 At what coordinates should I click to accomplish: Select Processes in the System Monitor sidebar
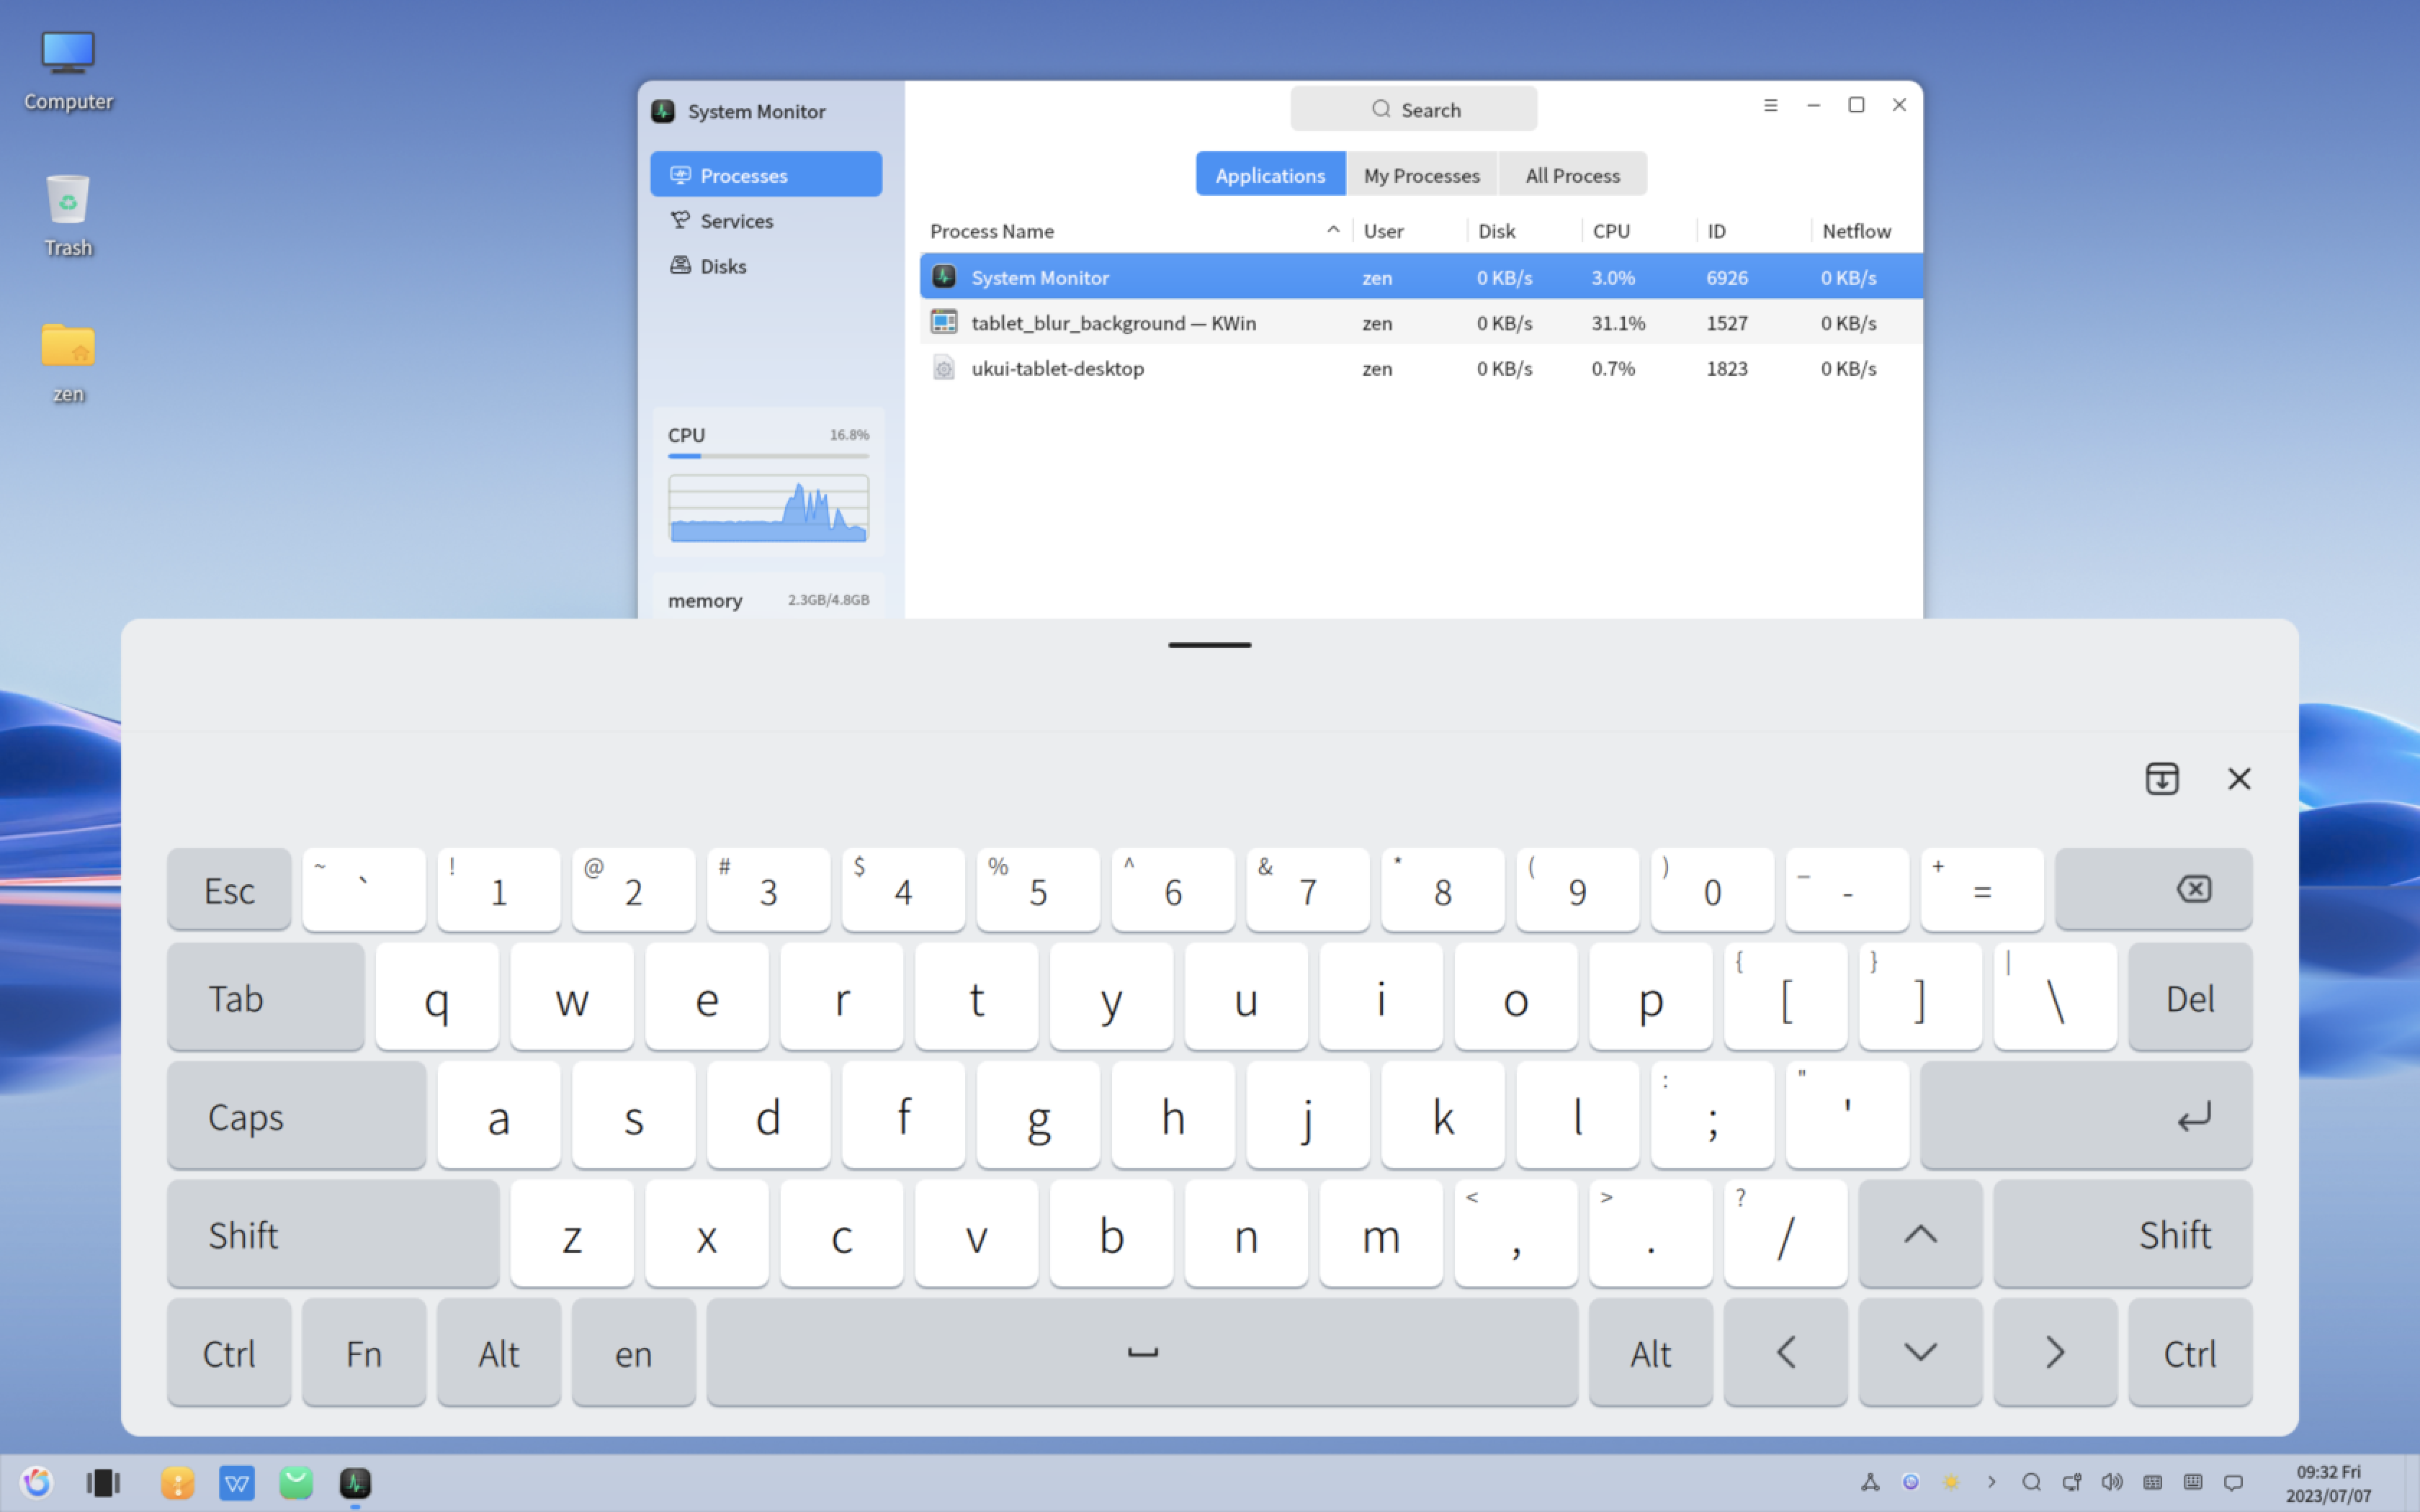pos(765,175)
